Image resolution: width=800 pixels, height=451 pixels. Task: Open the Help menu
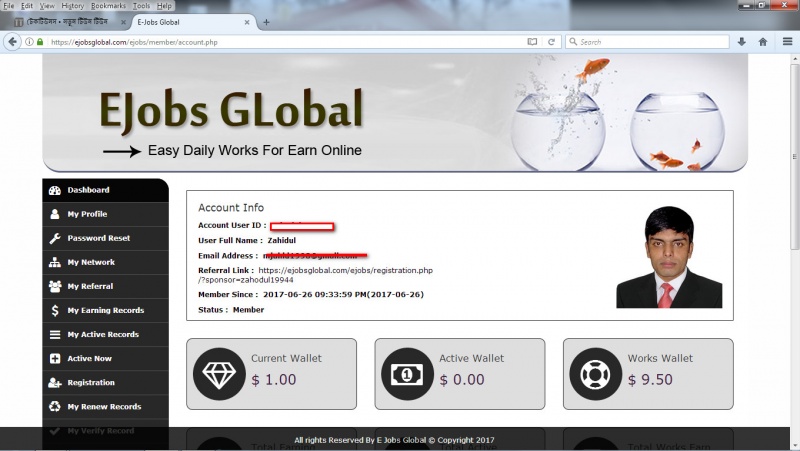tap(164, 6)
